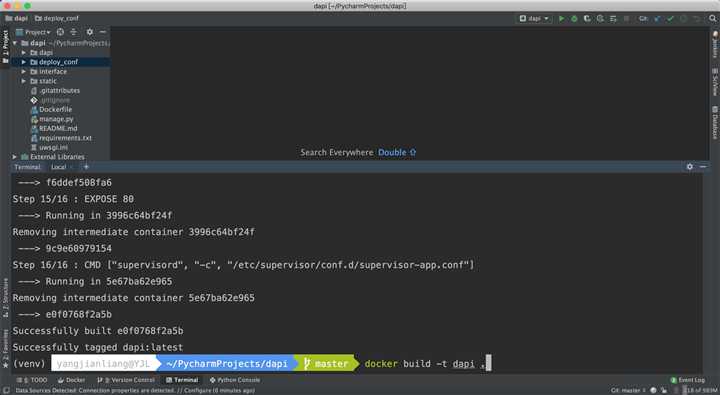The image size is (720, 395).
Task: Toggle tool window bars icon bottom-left corner
Action: coord(6,390)
